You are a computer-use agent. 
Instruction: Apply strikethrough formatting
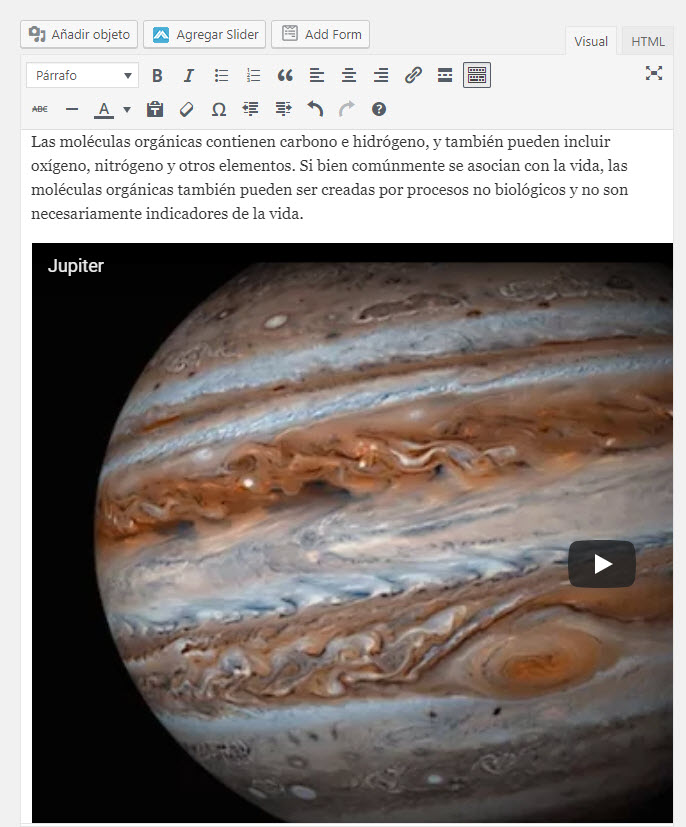coord(40,109)
